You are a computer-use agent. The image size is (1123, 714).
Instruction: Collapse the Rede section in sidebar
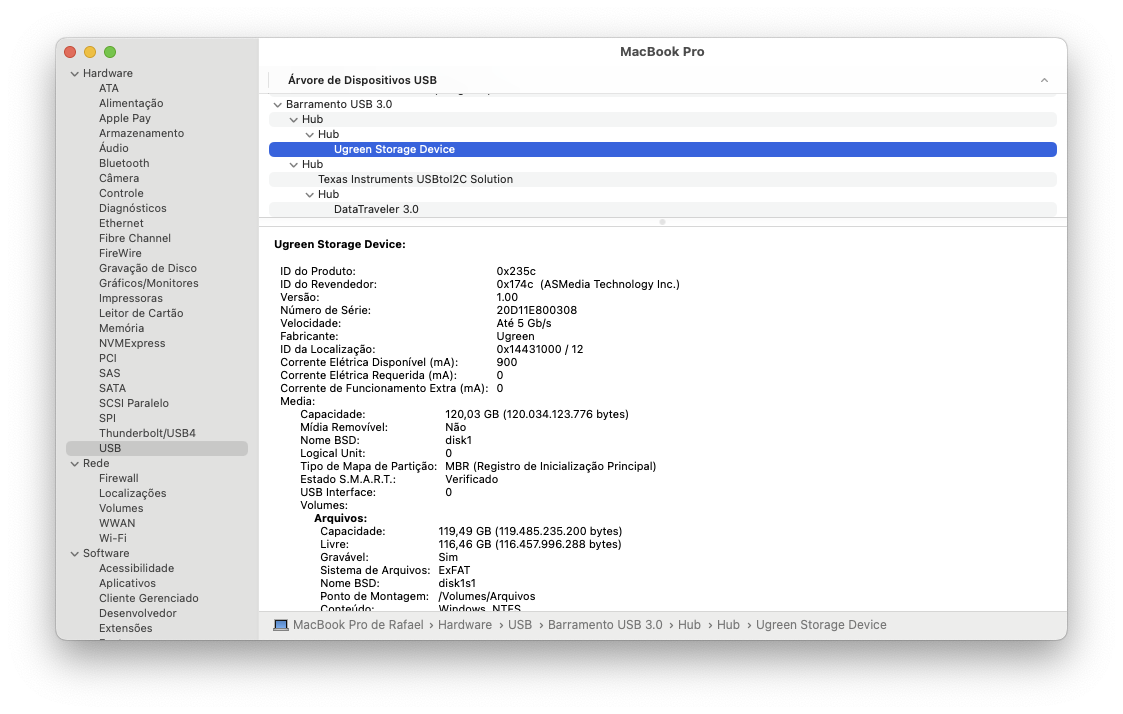[74, 464]
